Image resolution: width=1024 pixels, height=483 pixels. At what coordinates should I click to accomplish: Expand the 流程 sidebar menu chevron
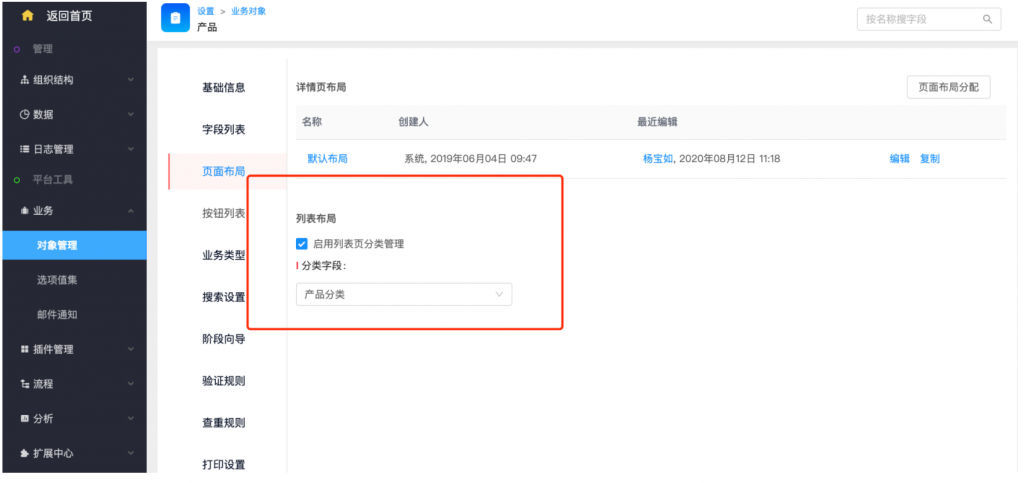(131, 384)
